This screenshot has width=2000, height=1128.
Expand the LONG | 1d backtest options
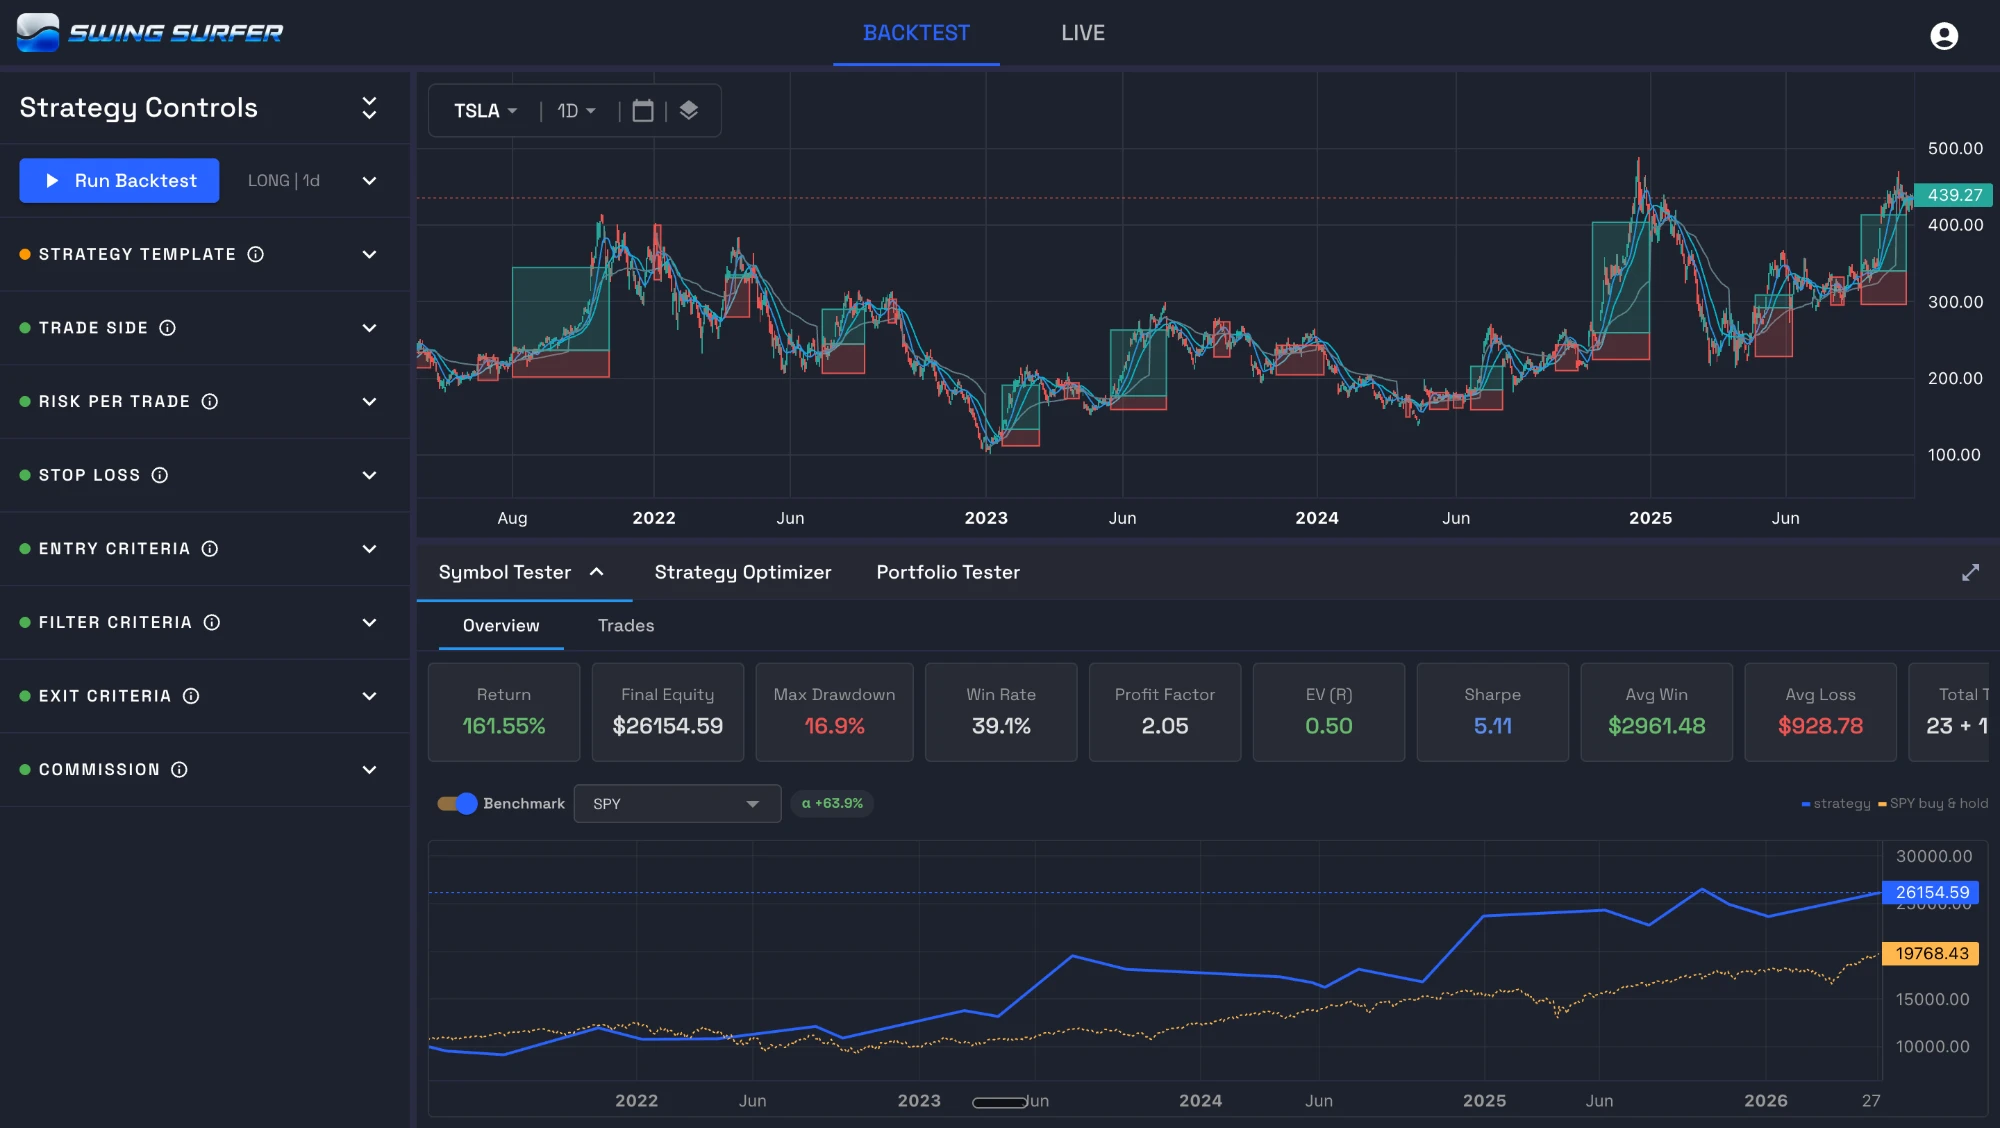click(x=369, y=181)
